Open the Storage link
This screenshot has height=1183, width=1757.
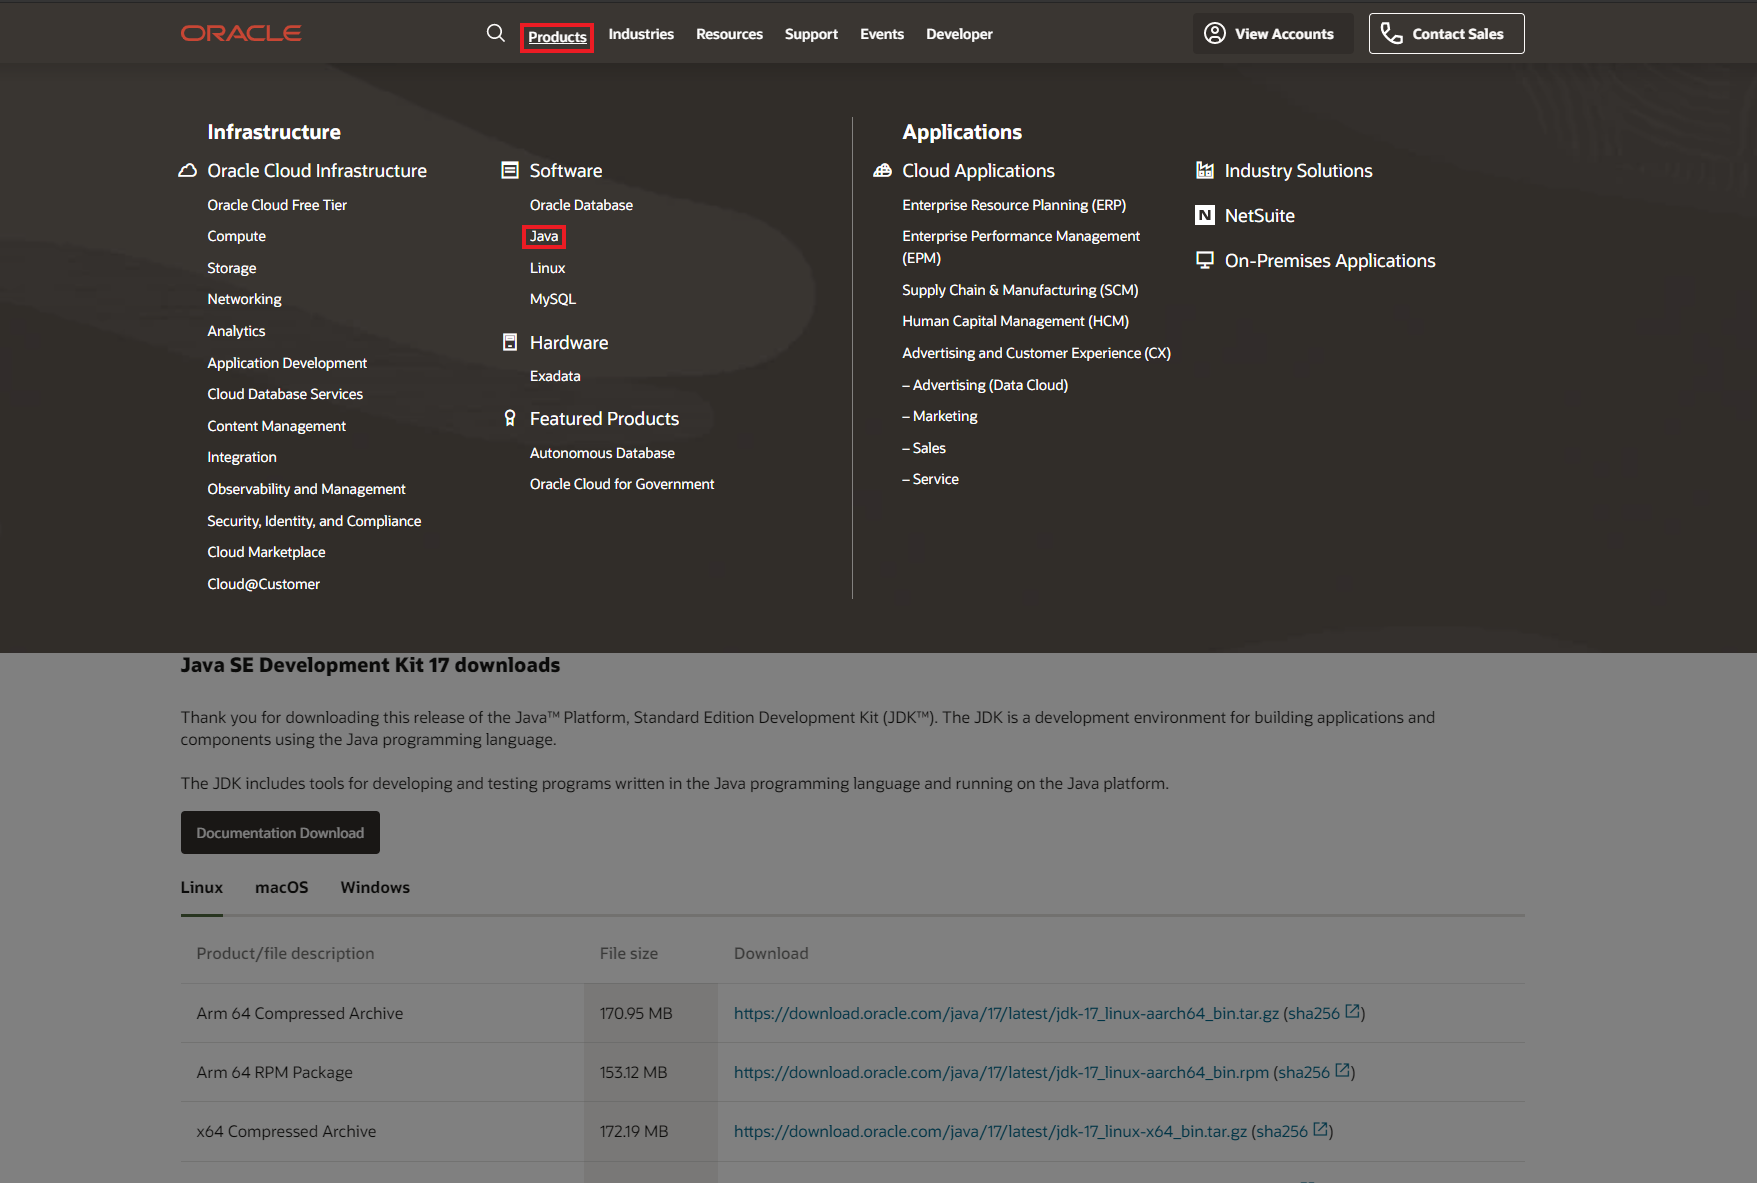point(232,268)
